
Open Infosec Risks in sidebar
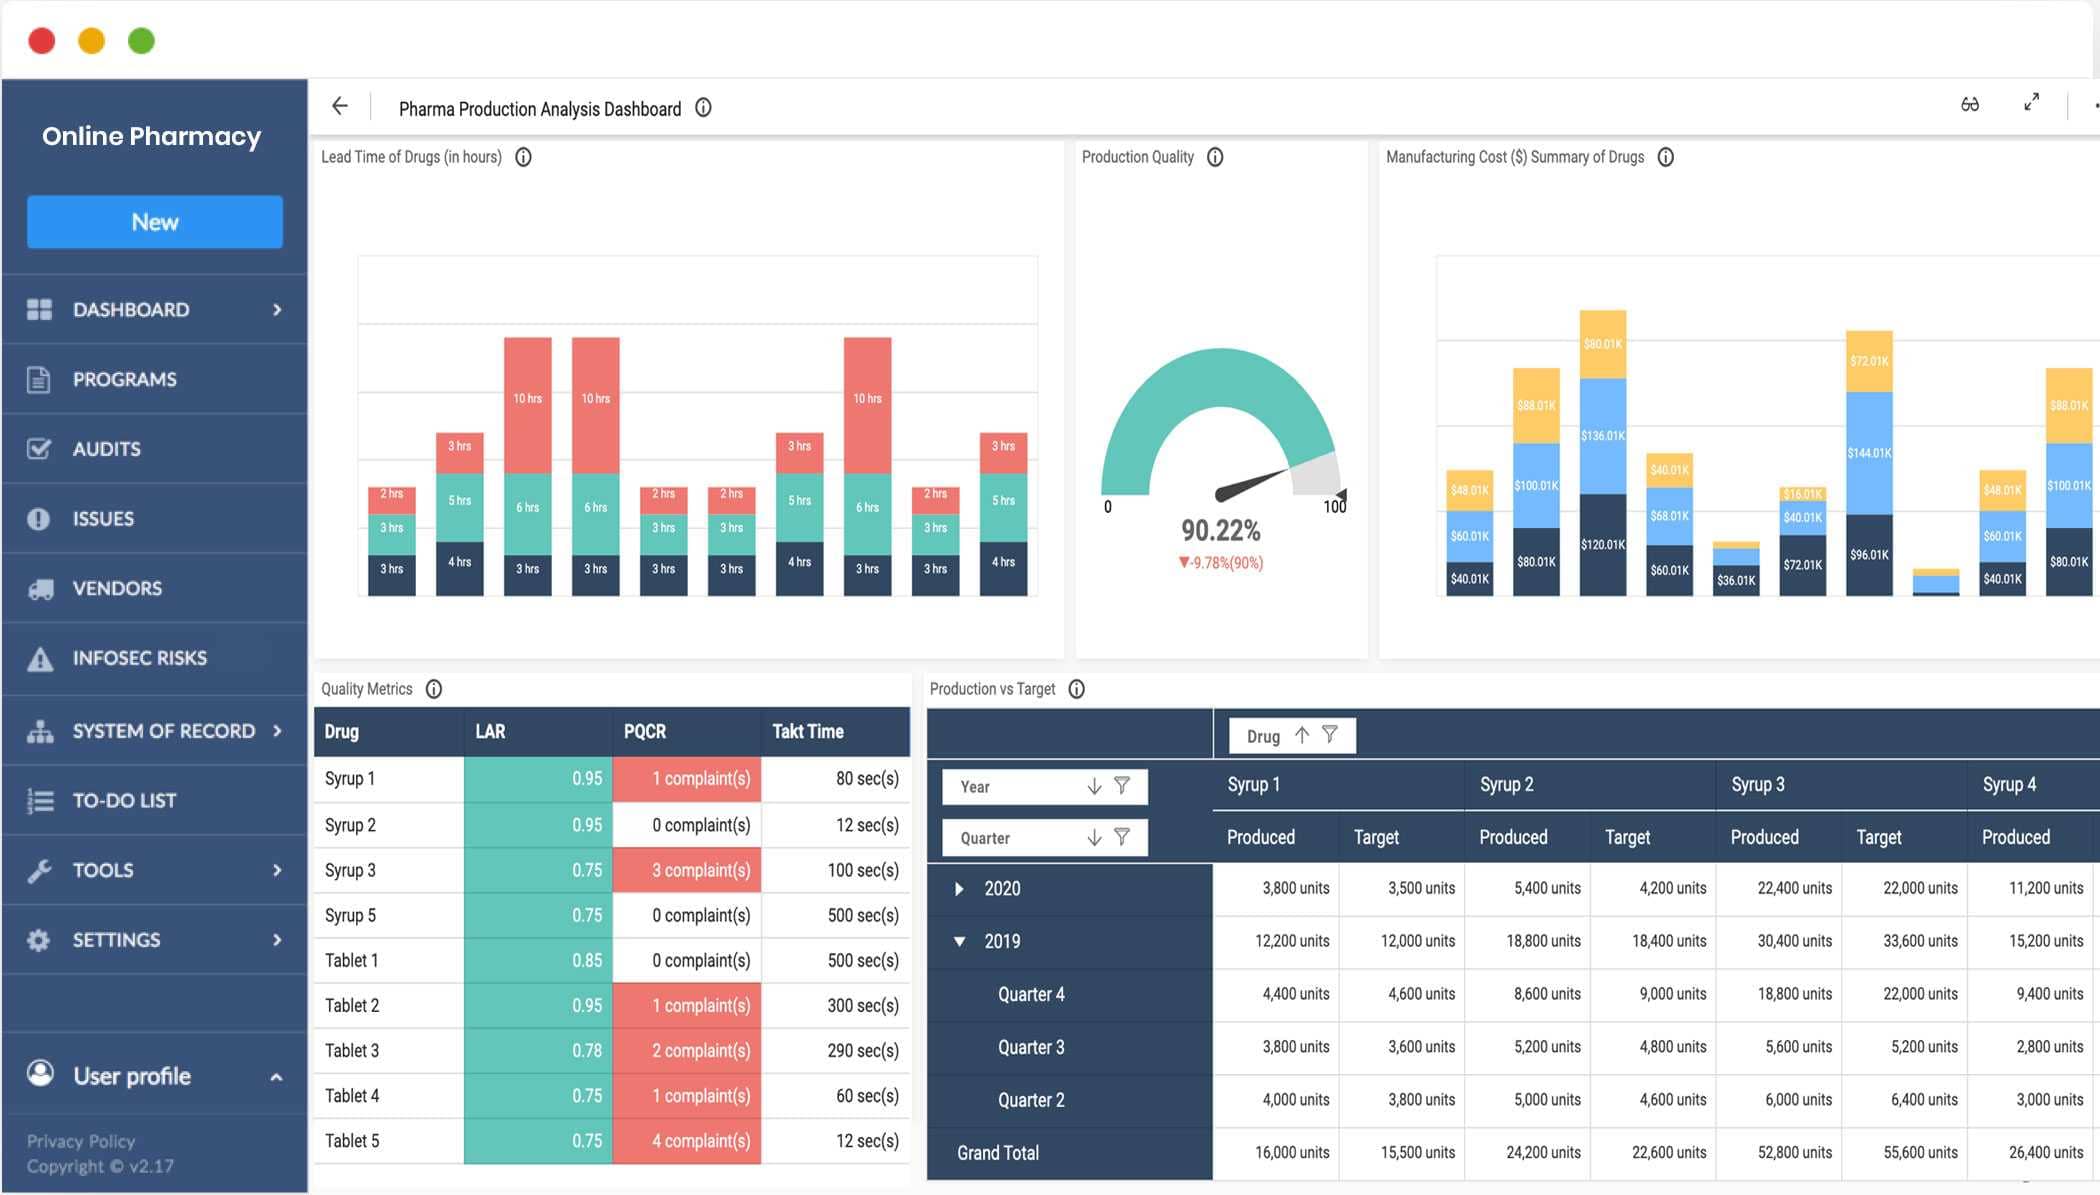click(x=139, y=658)
